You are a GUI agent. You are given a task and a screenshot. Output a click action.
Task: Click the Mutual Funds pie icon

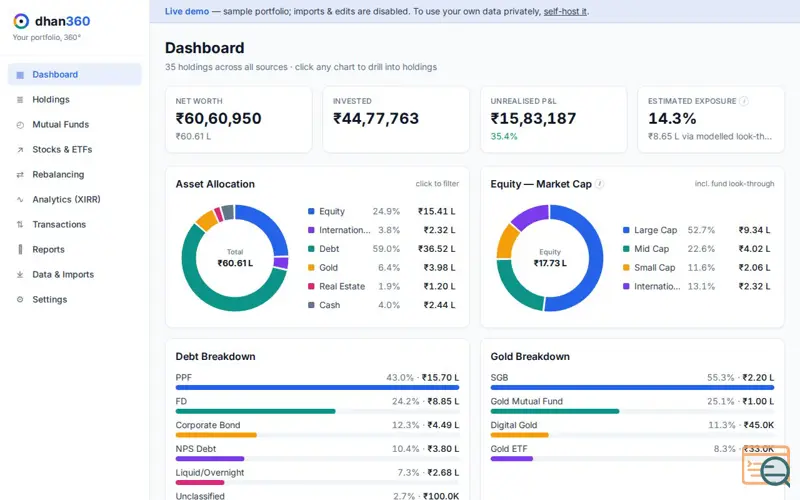(x=20, y=125)
